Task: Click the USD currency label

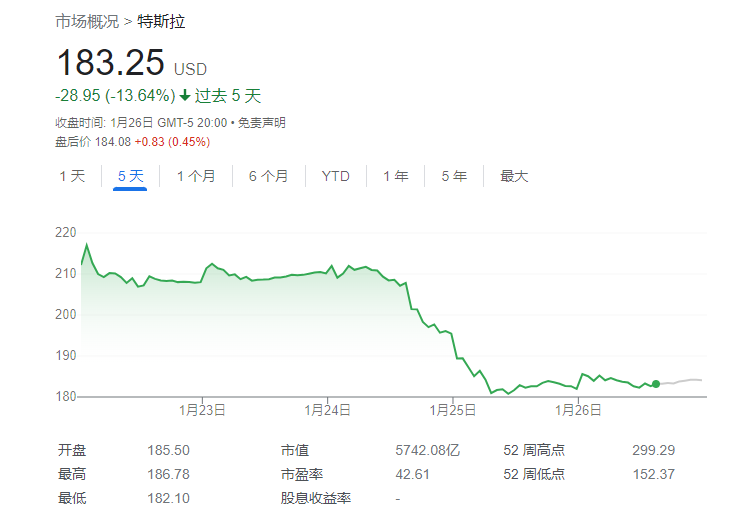Action: (x=190, y=70)
